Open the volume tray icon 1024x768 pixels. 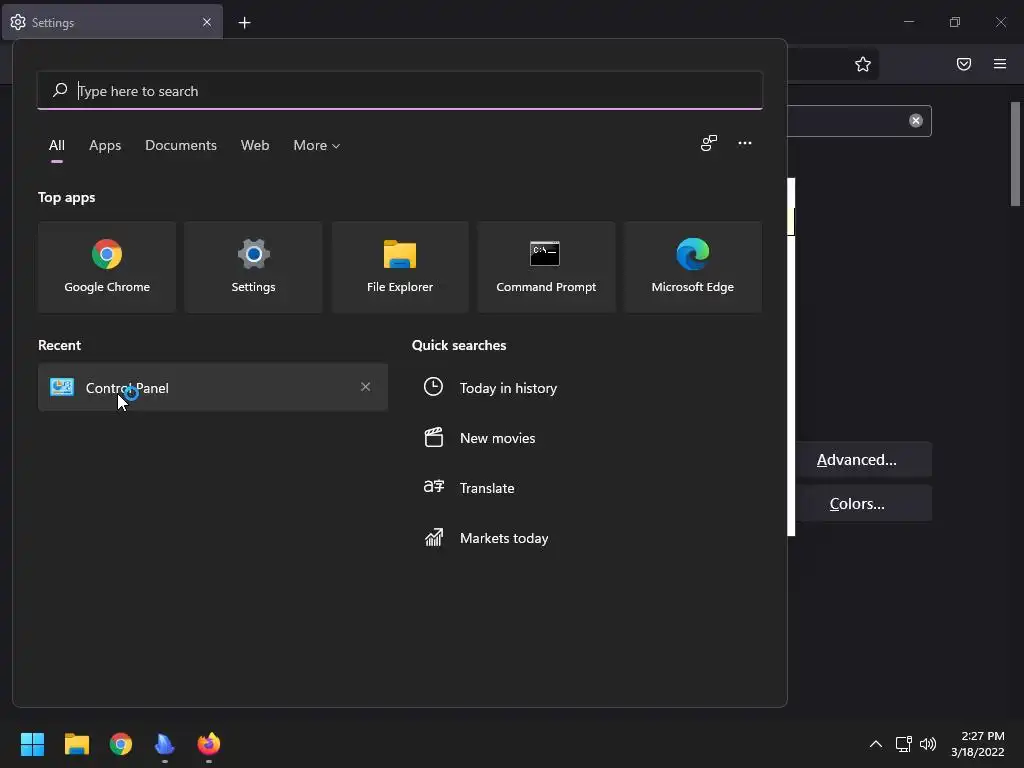point(927,744)
